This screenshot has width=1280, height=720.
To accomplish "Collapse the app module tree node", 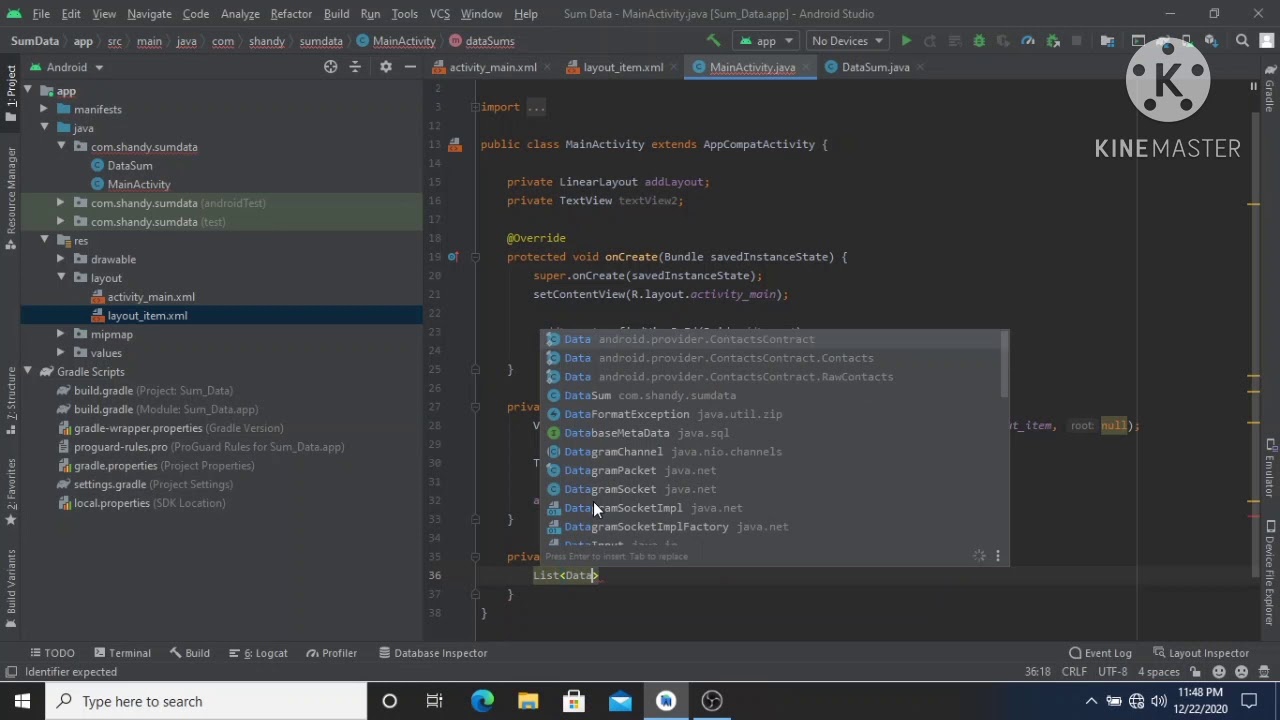I will 28,91.
